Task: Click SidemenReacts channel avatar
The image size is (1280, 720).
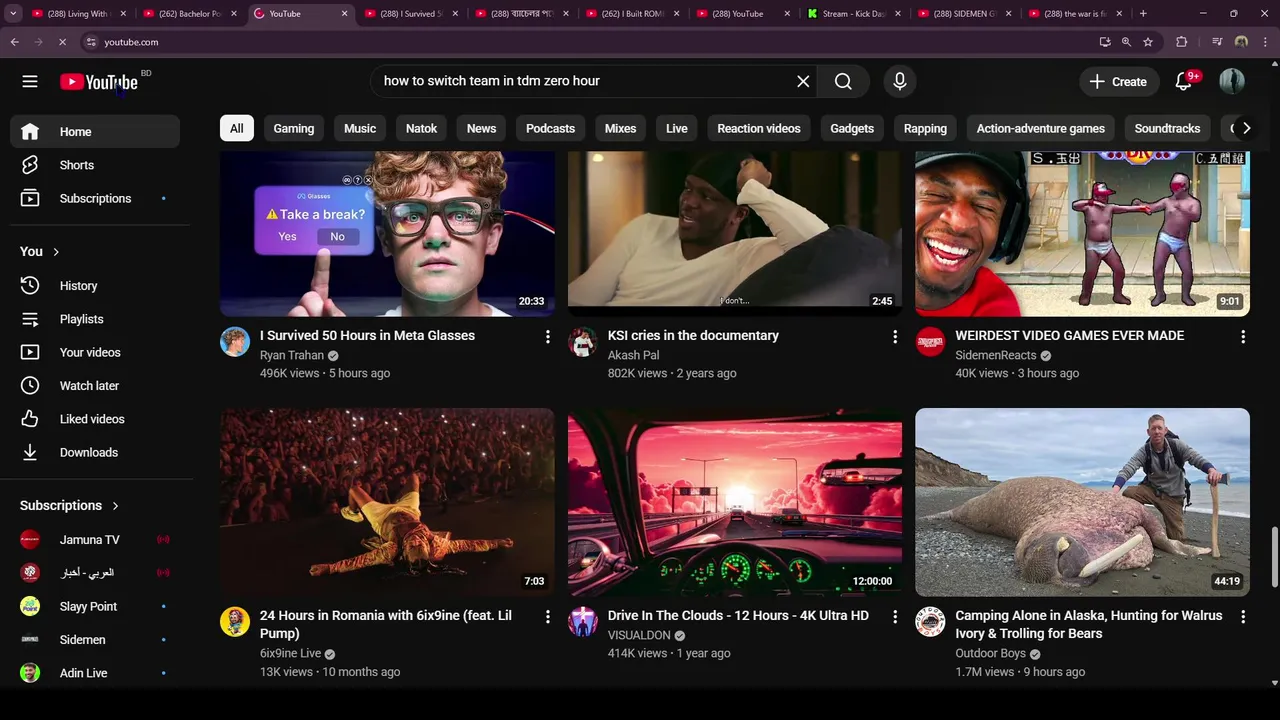Action: 930,342
